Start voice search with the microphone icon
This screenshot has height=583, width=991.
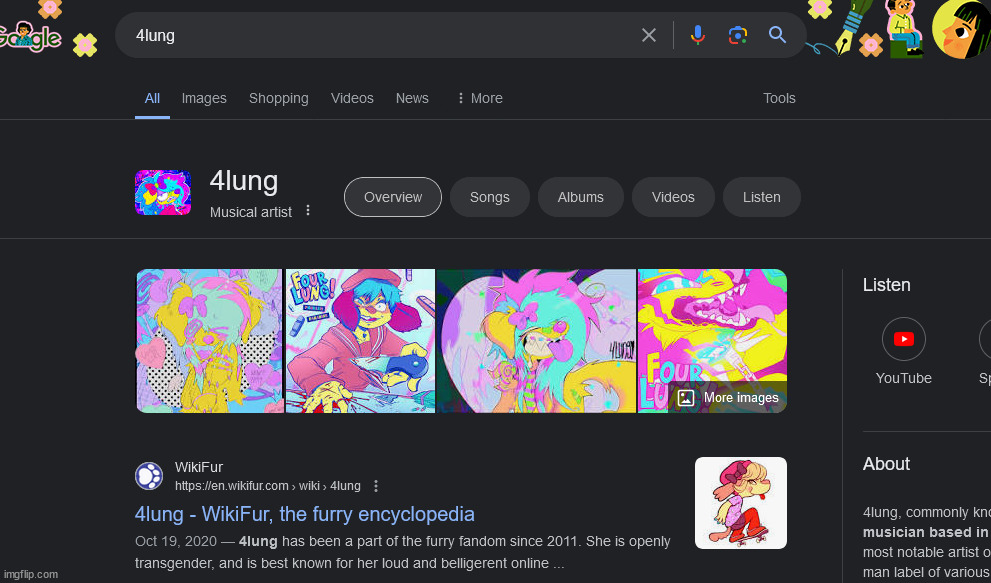[x=697, y=36]
